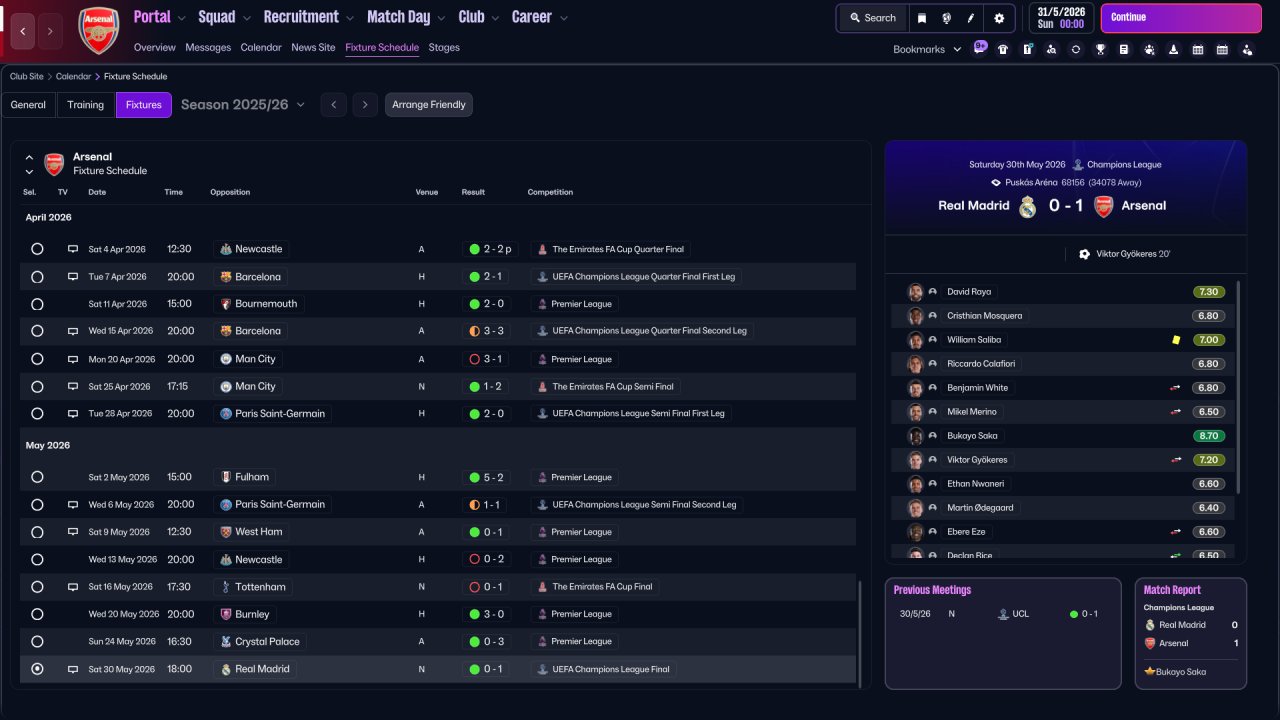Screen dimensions: 1280x720
Task: Select the Crystal Palace fixture radio button
Action: pos(37,642)
